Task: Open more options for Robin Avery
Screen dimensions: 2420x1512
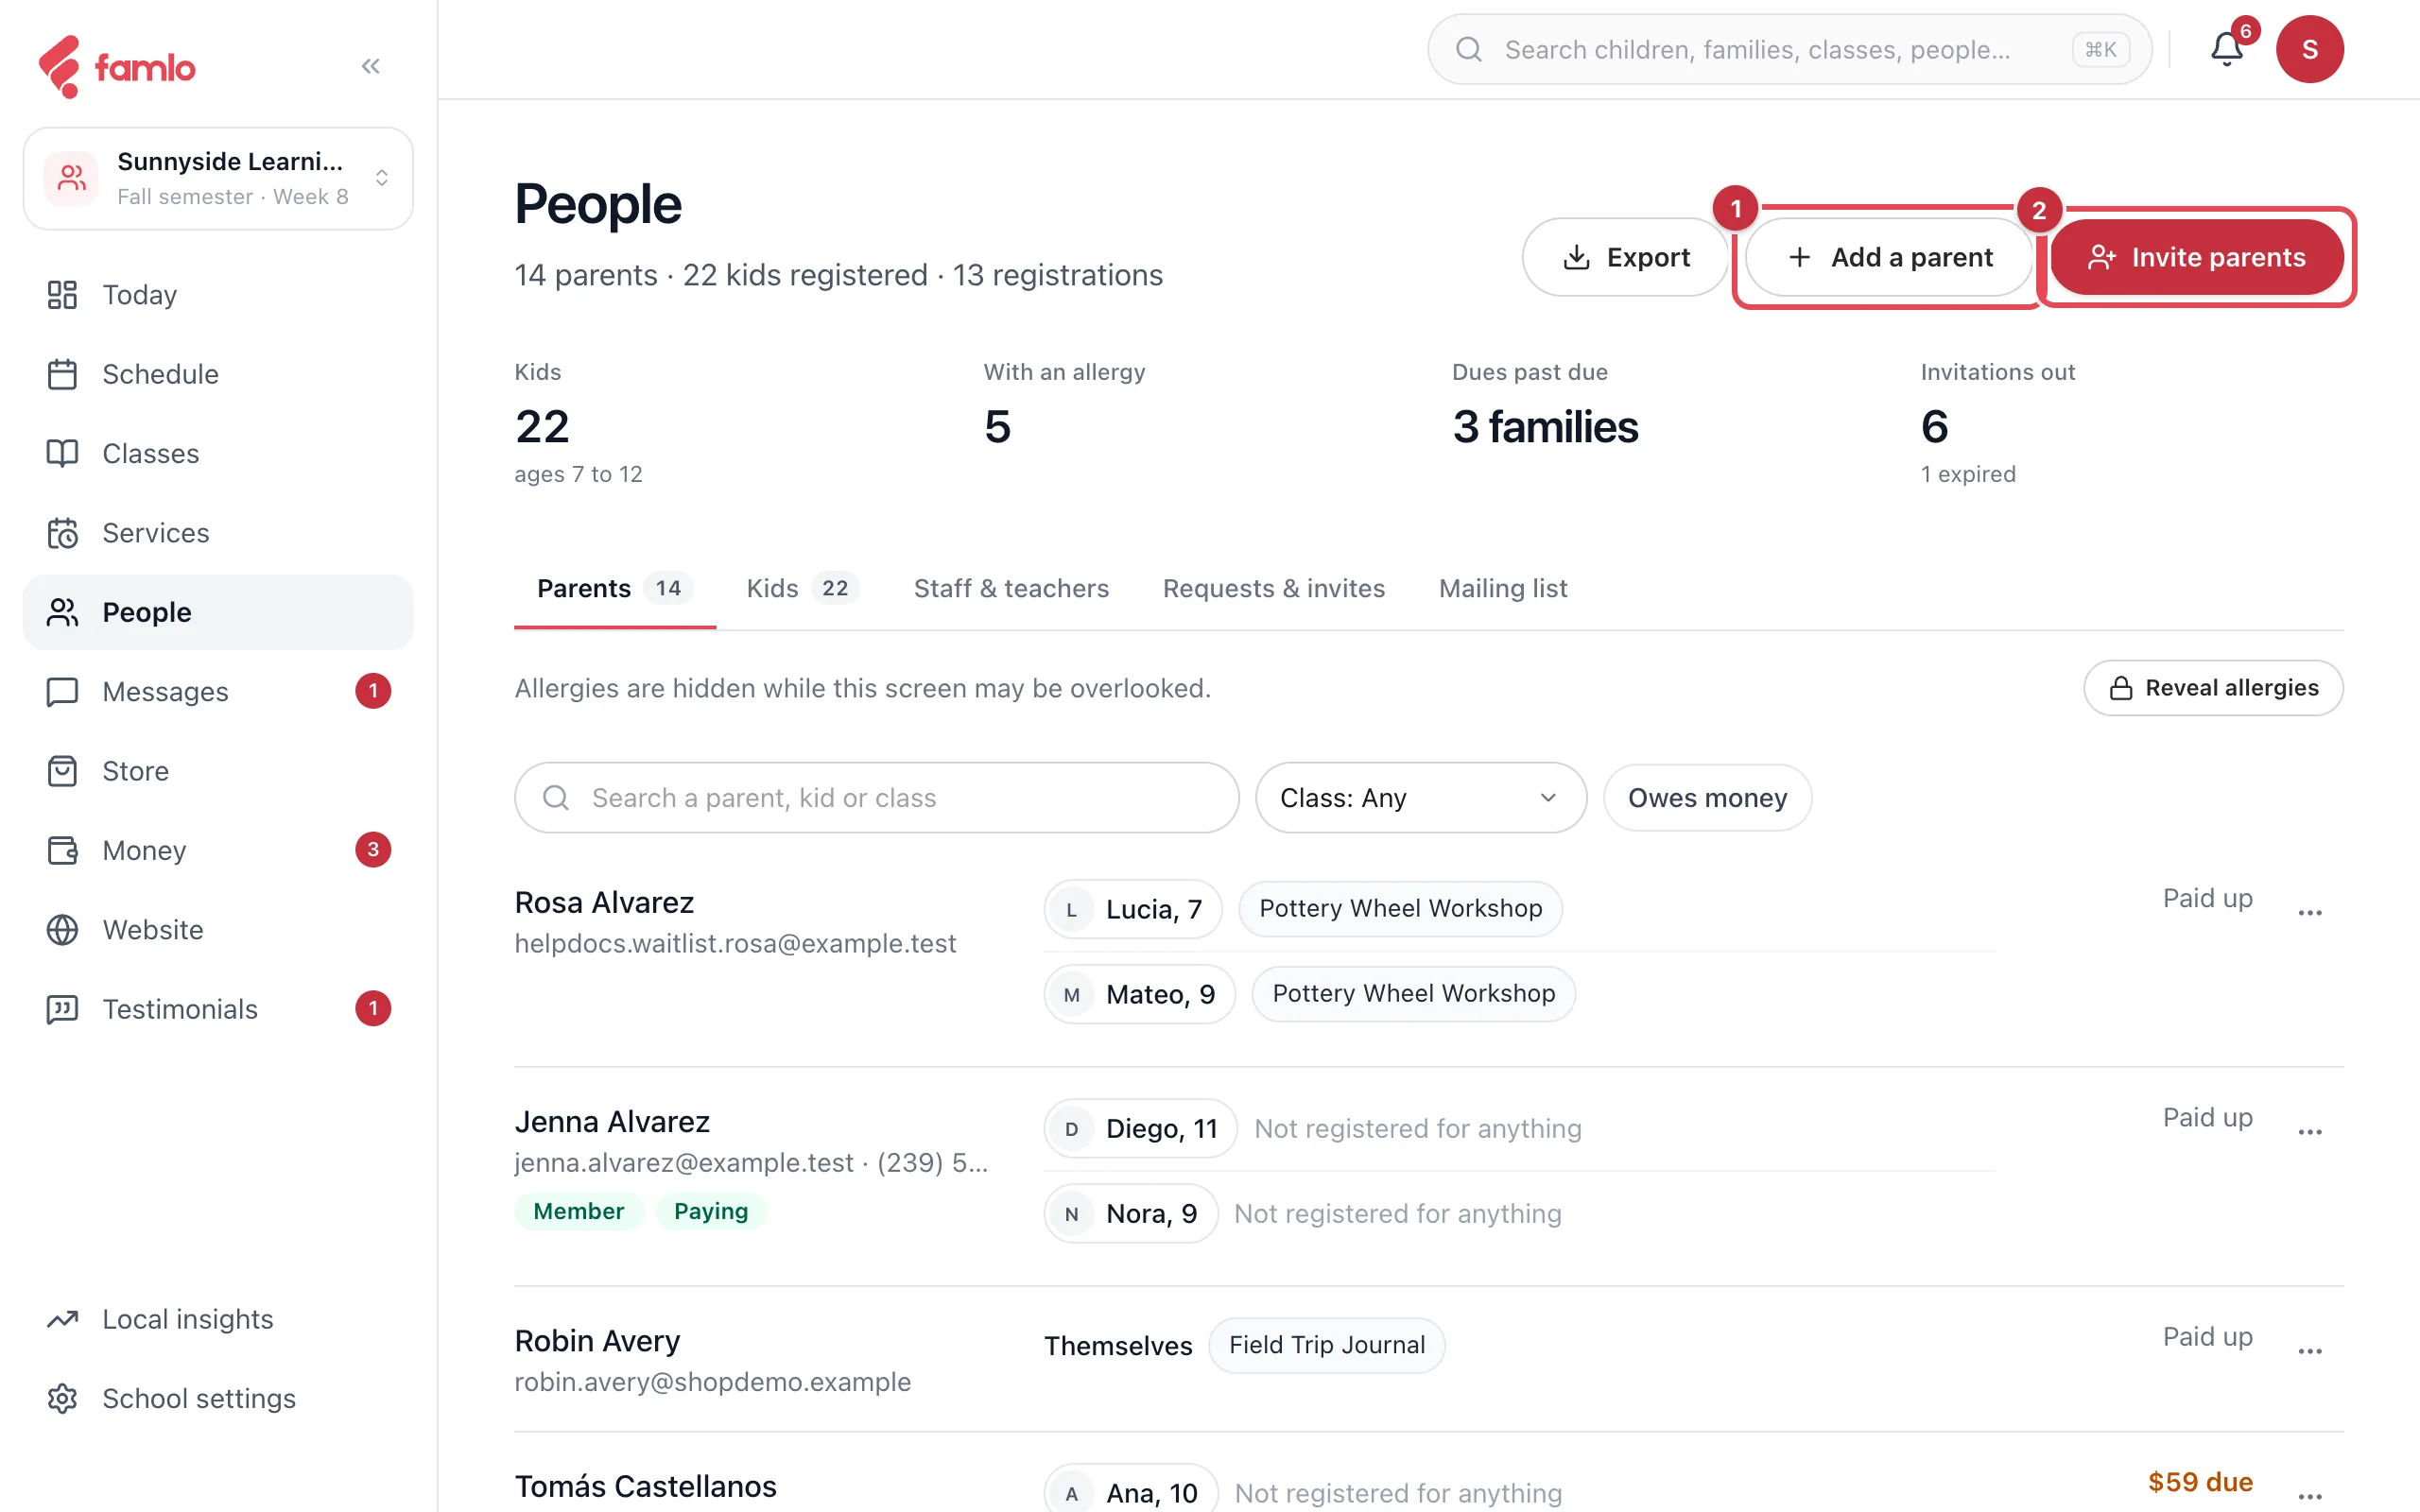Action: click(x=2309, y=1350)
